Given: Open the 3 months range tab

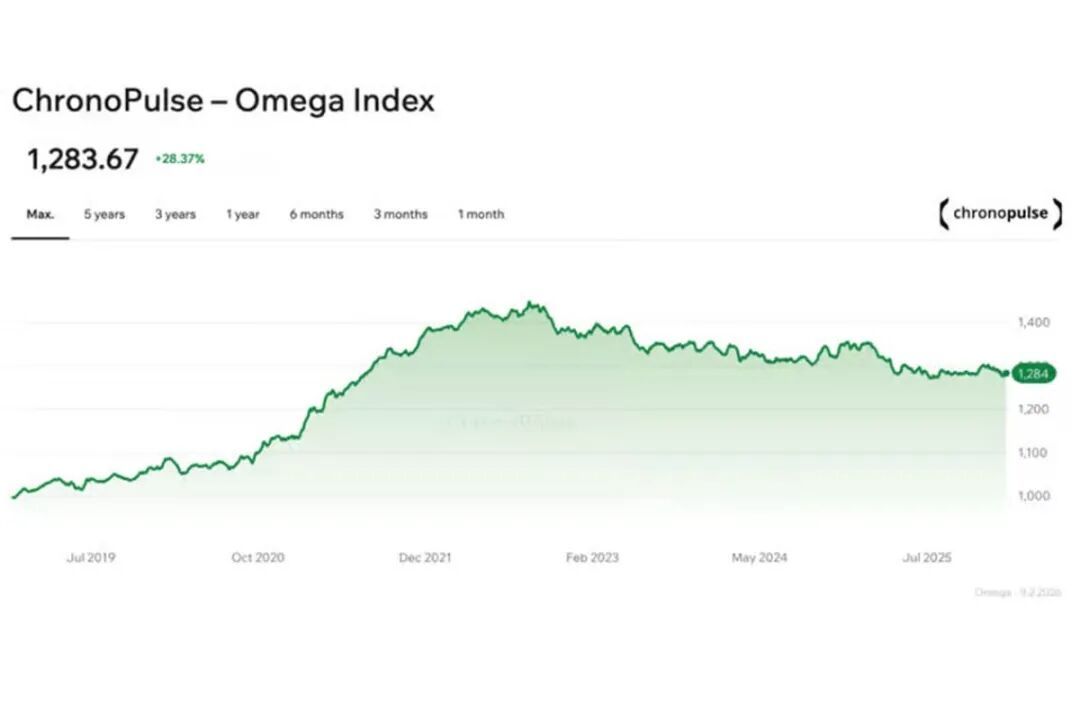Looking at the screenshot, I should click(400, 214).
